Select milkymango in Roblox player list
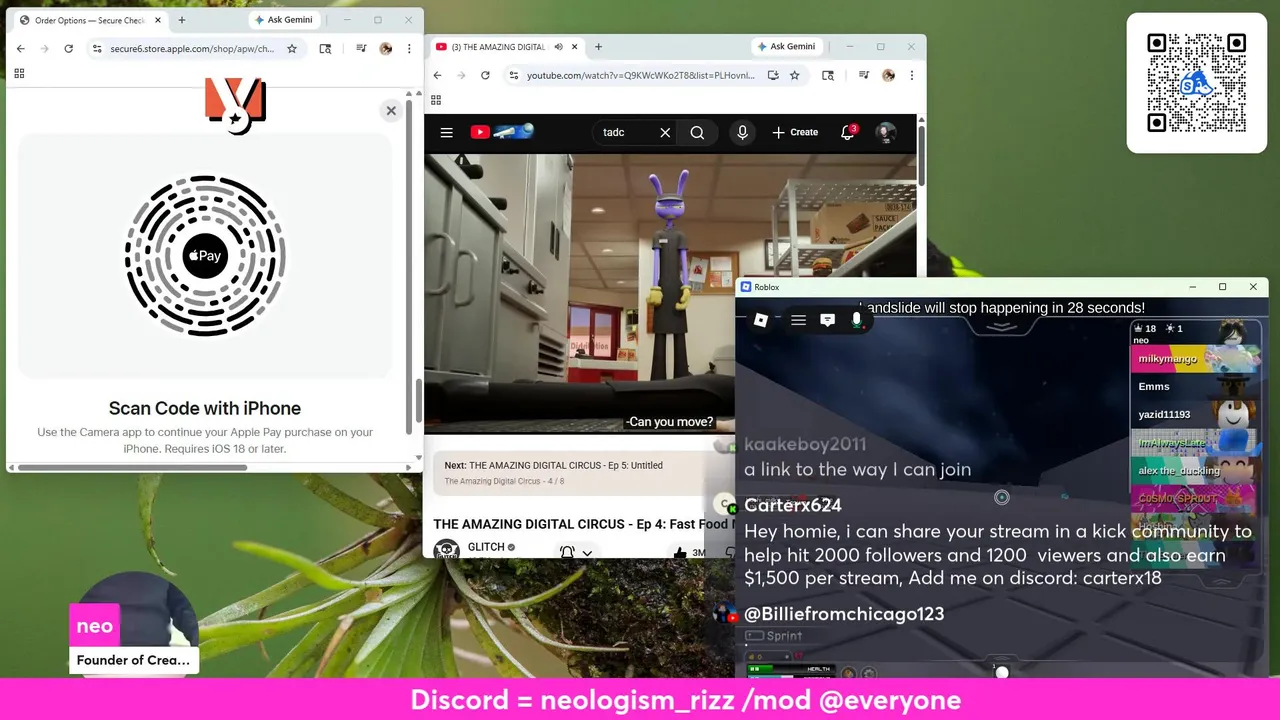This screenshot has height=720, width=1280. click(1197, 359)
